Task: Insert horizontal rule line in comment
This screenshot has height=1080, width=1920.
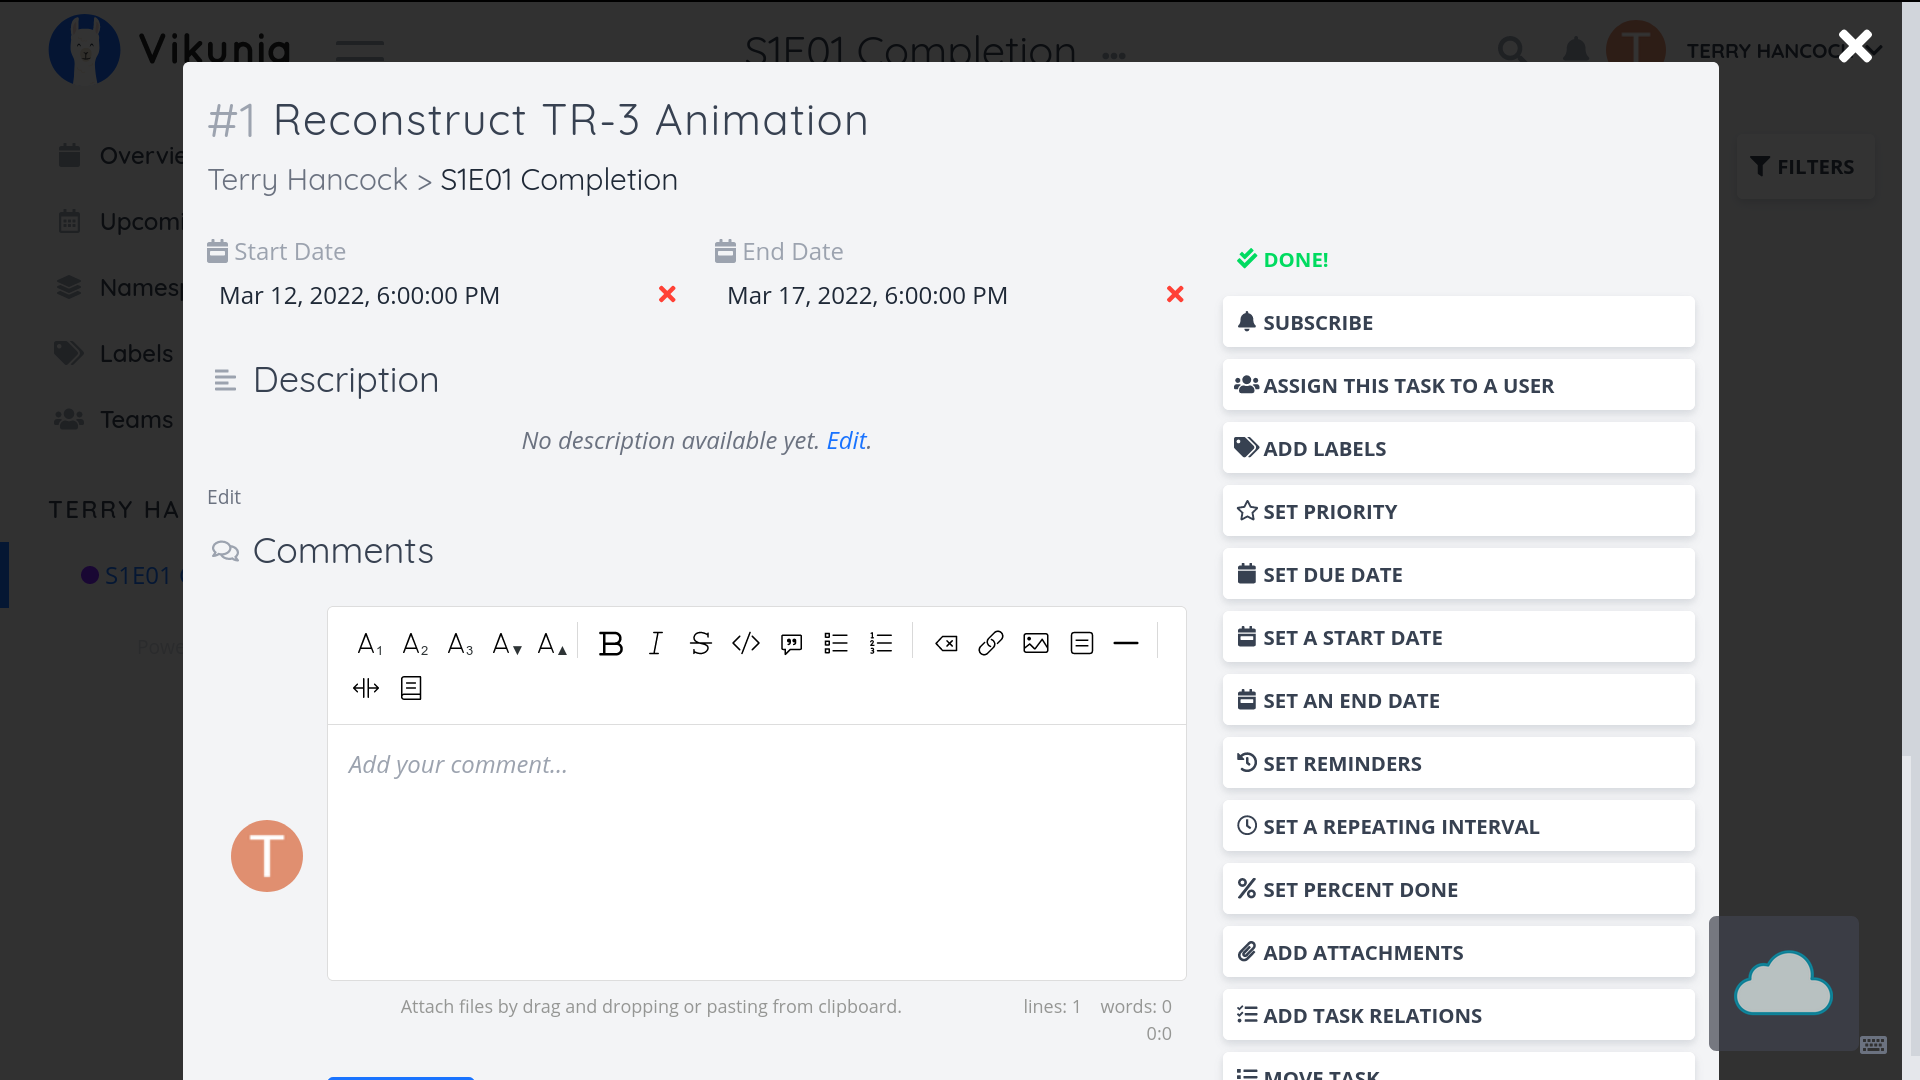Action: pos(1126,644)
